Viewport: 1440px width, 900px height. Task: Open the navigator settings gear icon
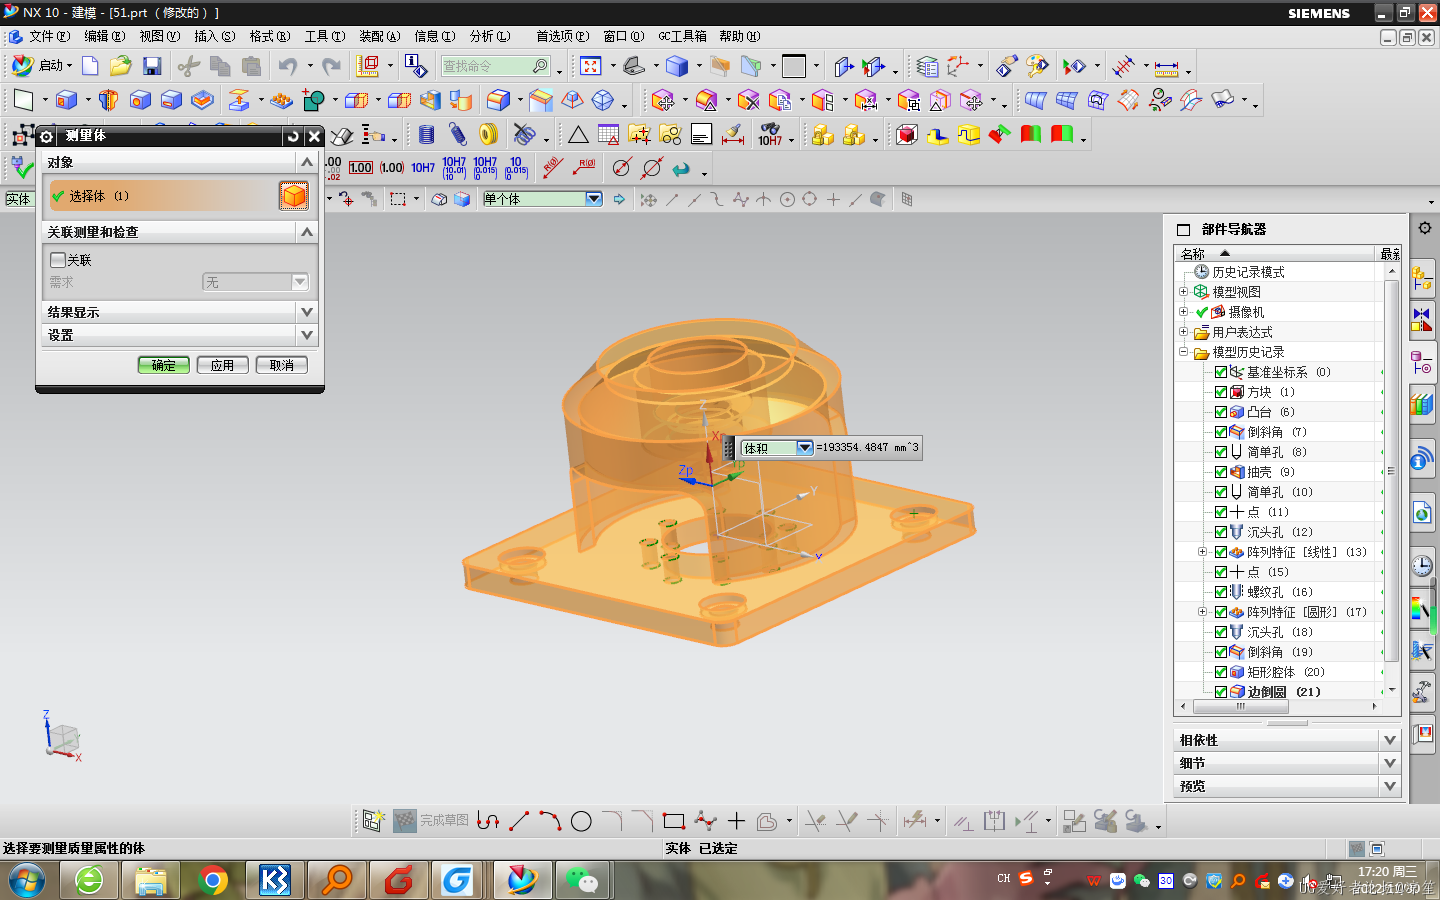point(1425,228)
